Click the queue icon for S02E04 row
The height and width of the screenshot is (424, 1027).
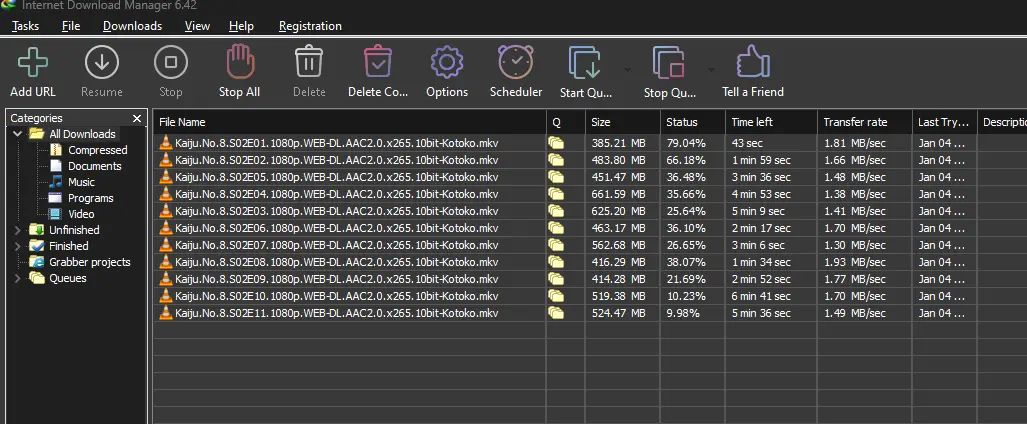(x=556, y=194)
